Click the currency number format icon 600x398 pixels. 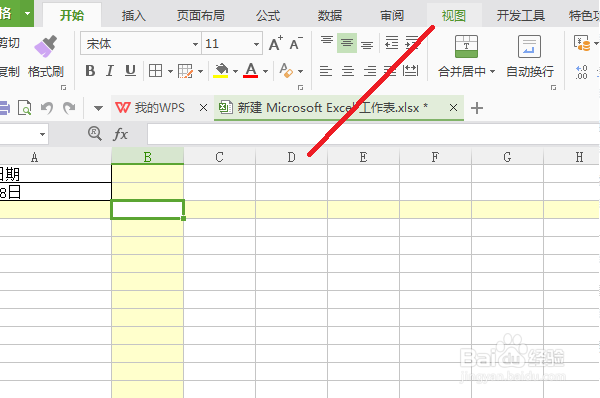(x=582, y=43)
